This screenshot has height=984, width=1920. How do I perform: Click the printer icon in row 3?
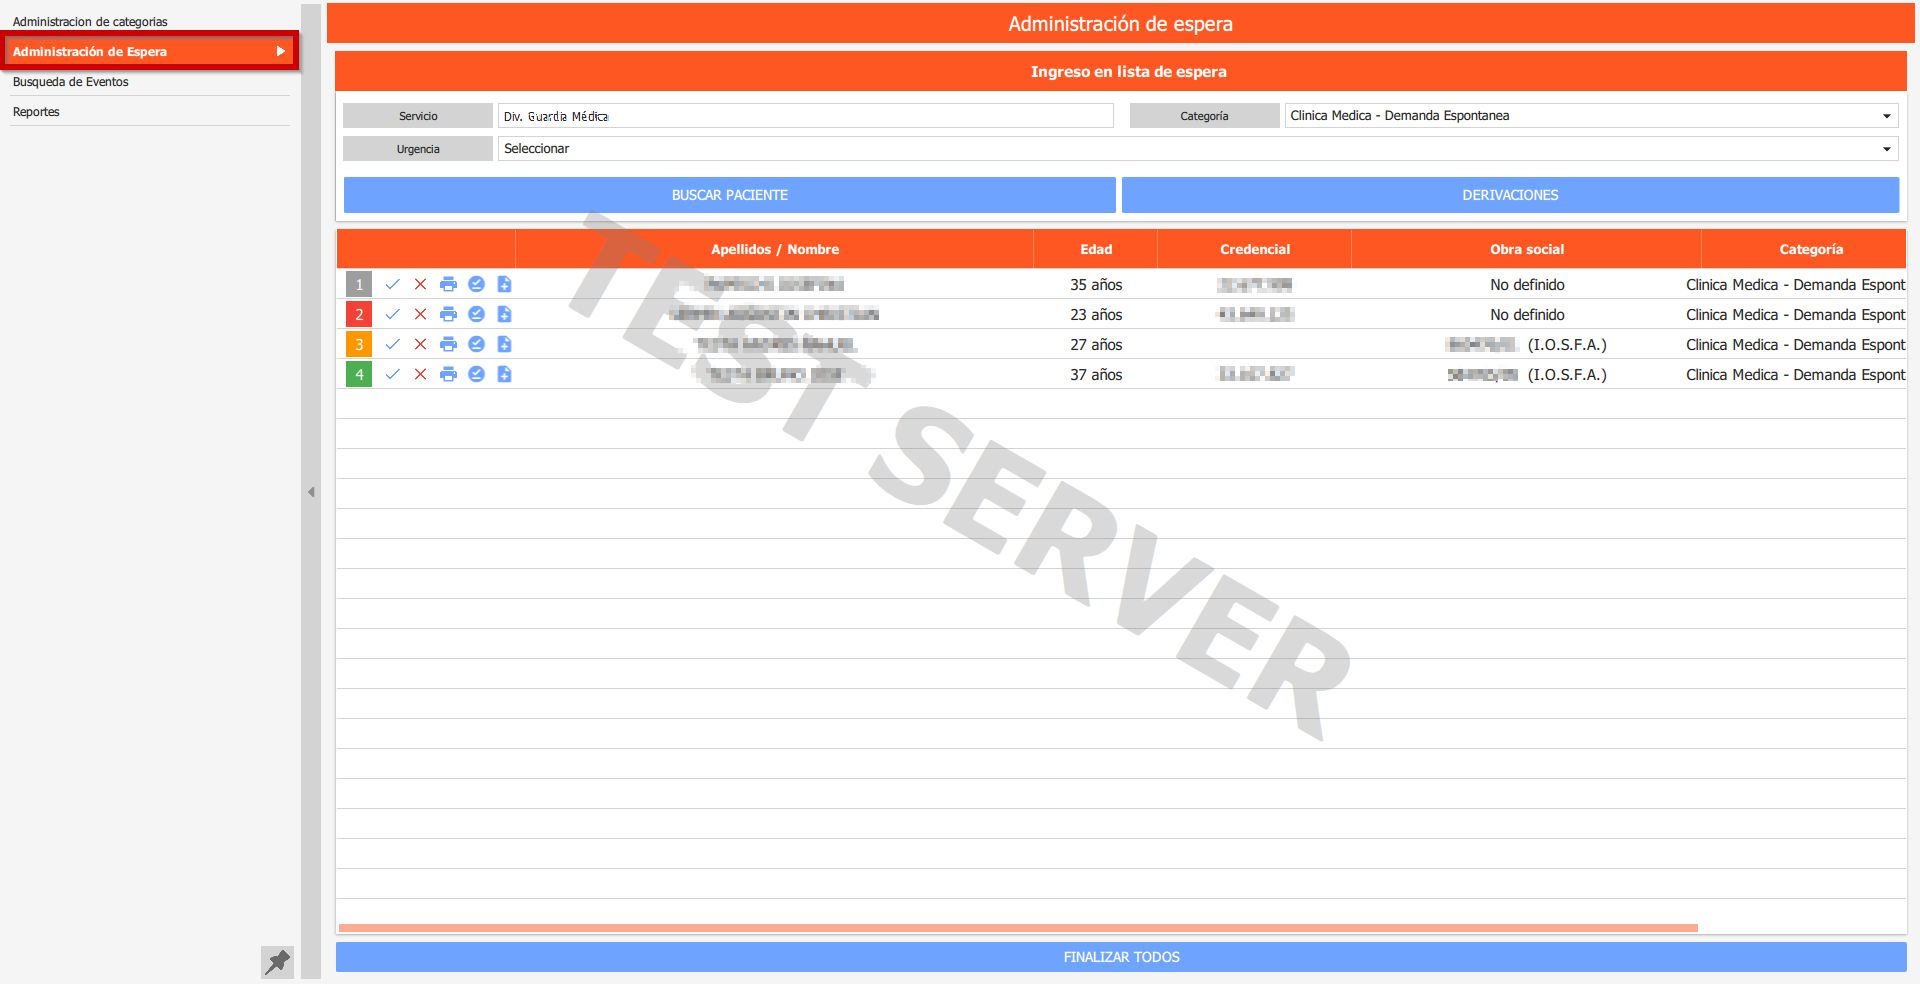(448, 345)
